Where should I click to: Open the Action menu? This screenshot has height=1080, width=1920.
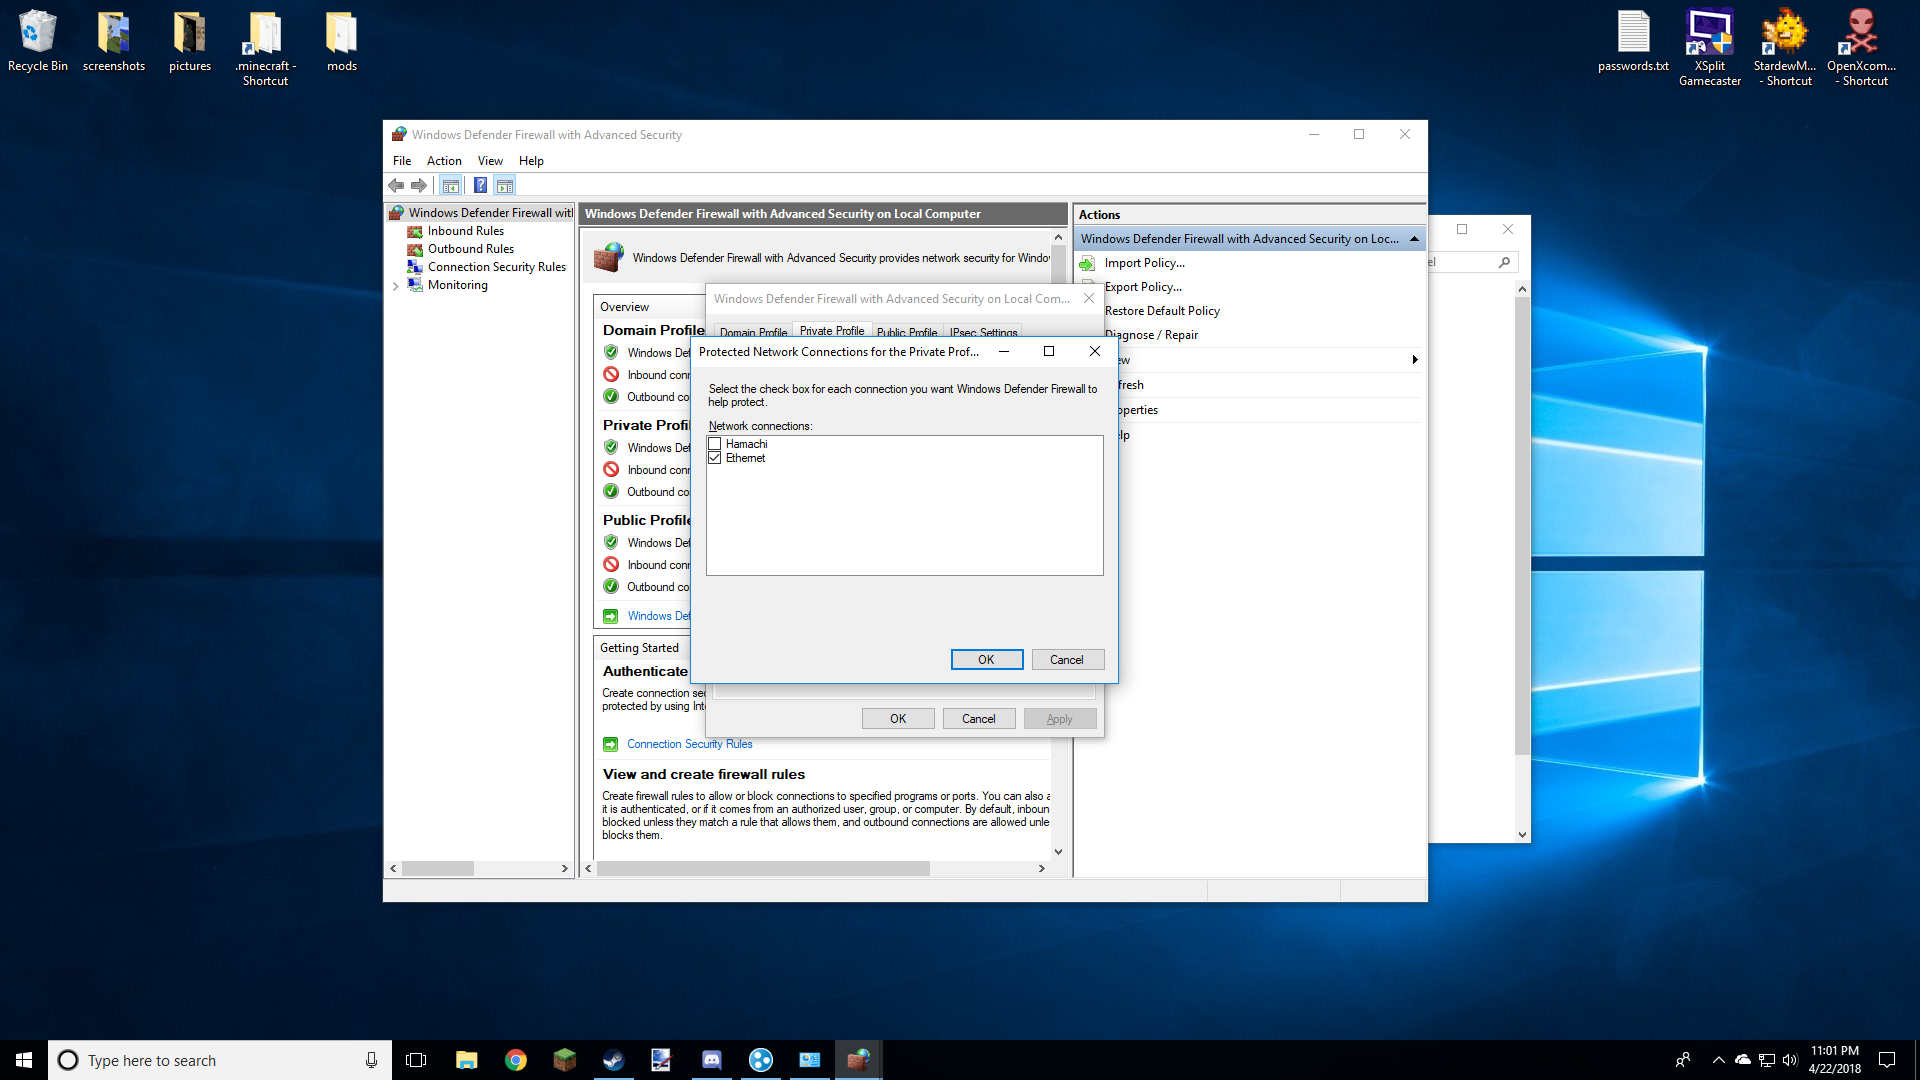click(444, 161)
